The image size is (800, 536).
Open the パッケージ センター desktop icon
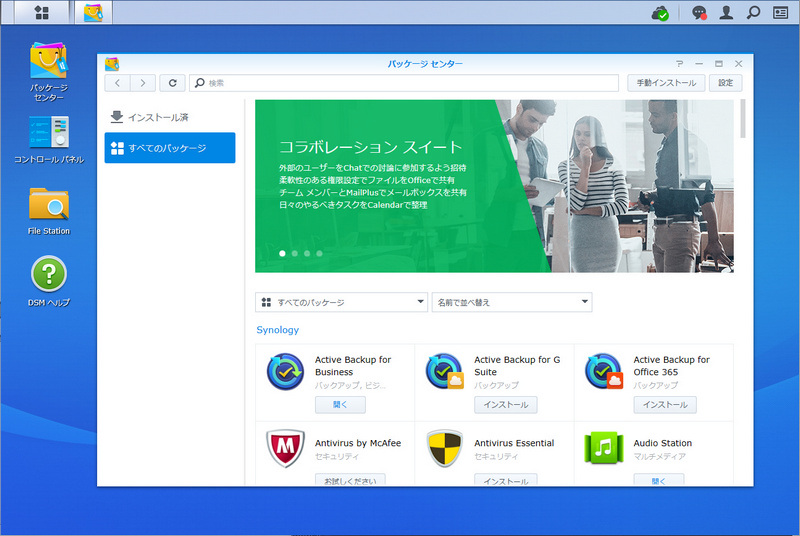[48, 71]
